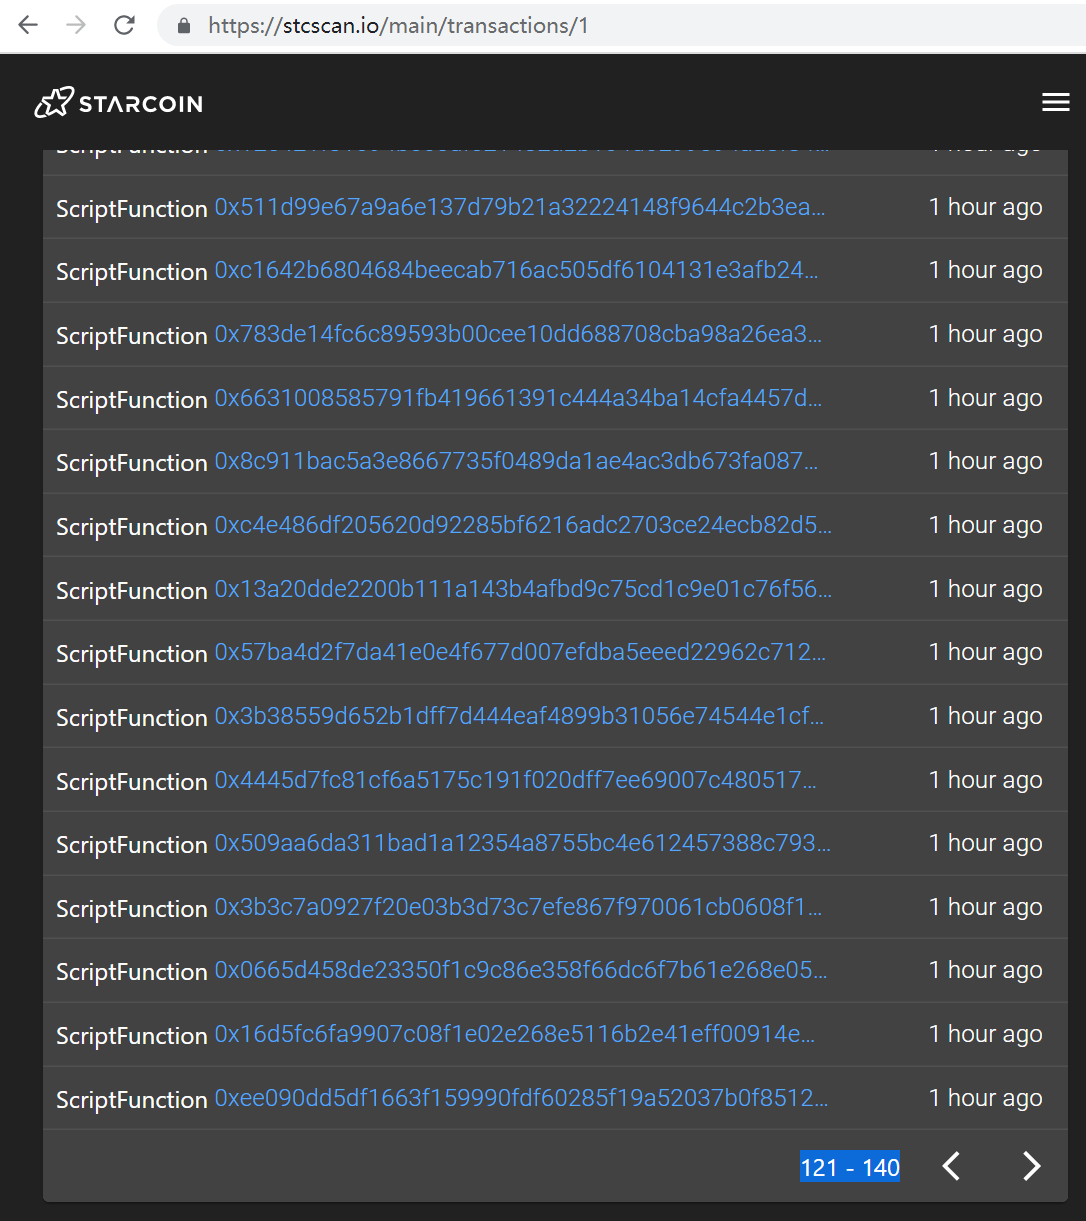Navigate back using the browser arrow
The width and height of the screenshot is (1086, 1221).
pos(27,25)
